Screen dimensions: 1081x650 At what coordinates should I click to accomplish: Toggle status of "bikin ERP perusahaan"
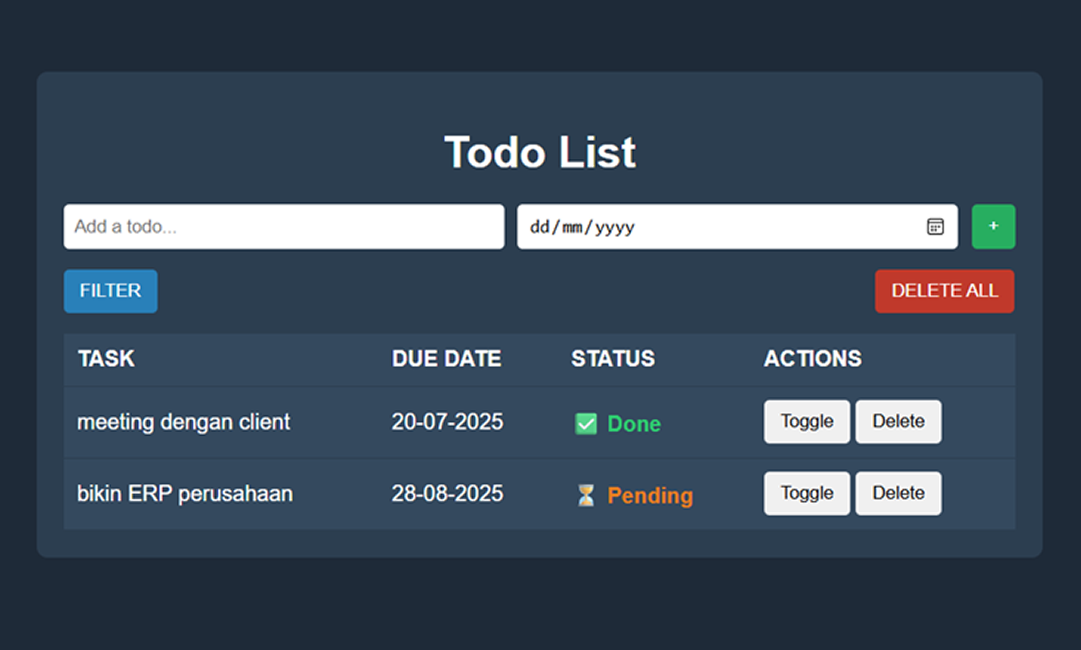[807, 493]
